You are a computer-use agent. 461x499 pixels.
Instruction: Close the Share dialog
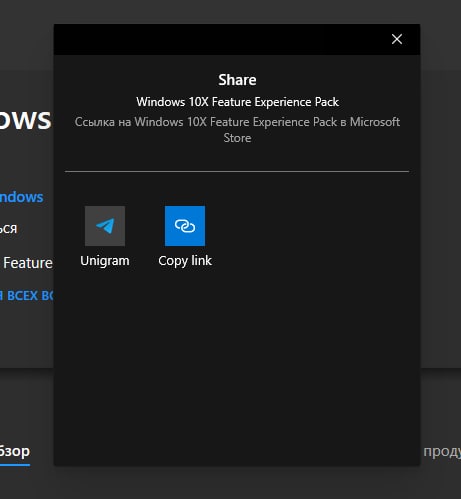(397, 39)
